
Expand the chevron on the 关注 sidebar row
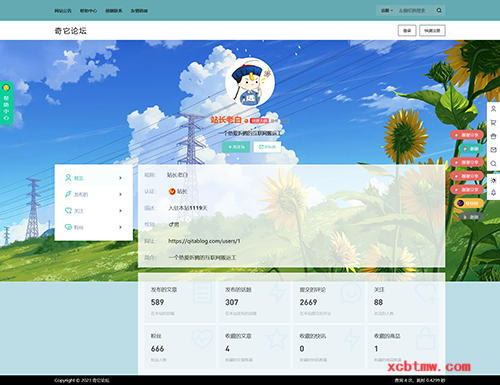tap(120, 211)
